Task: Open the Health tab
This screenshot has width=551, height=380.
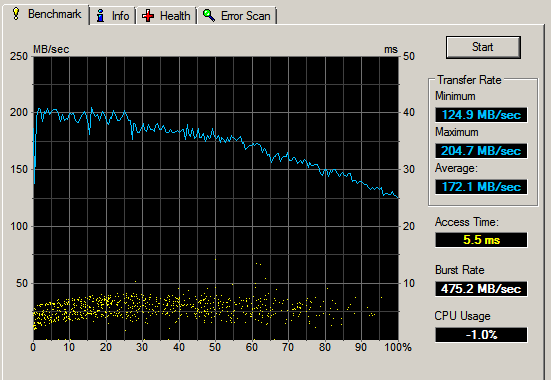Action: [x=166, y=16]
